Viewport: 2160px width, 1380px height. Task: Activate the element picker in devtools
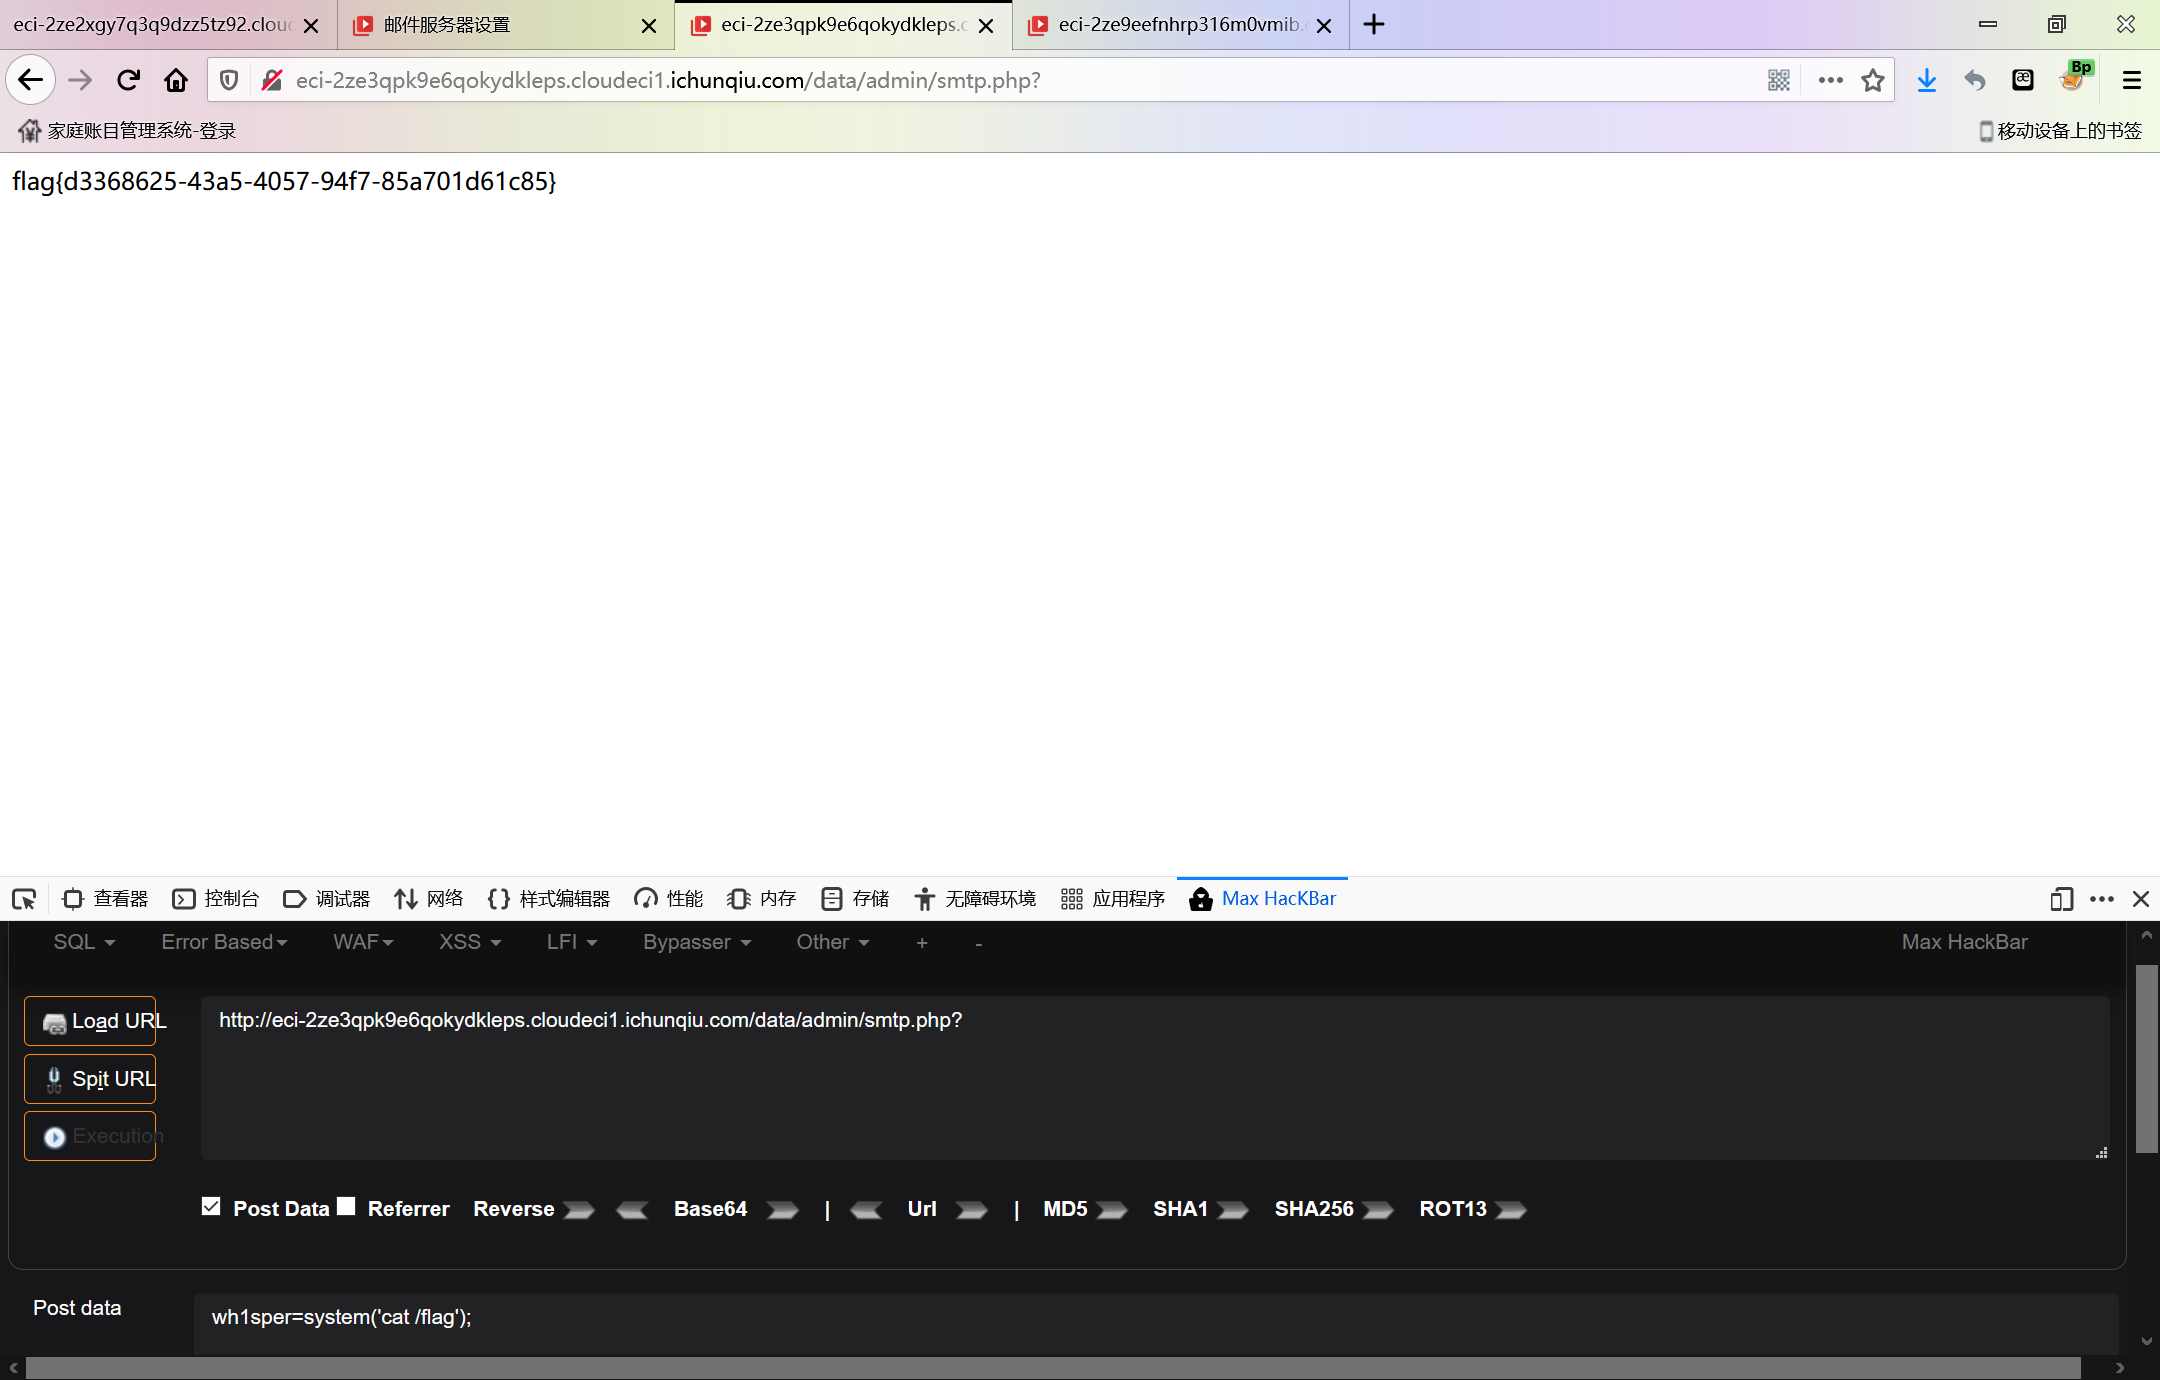tap(24, 899)
